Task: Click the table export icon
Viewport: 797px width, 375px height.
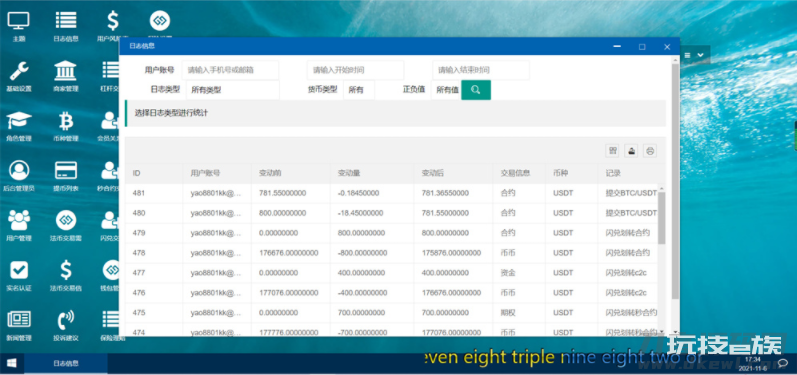Action: pos(631,150)
